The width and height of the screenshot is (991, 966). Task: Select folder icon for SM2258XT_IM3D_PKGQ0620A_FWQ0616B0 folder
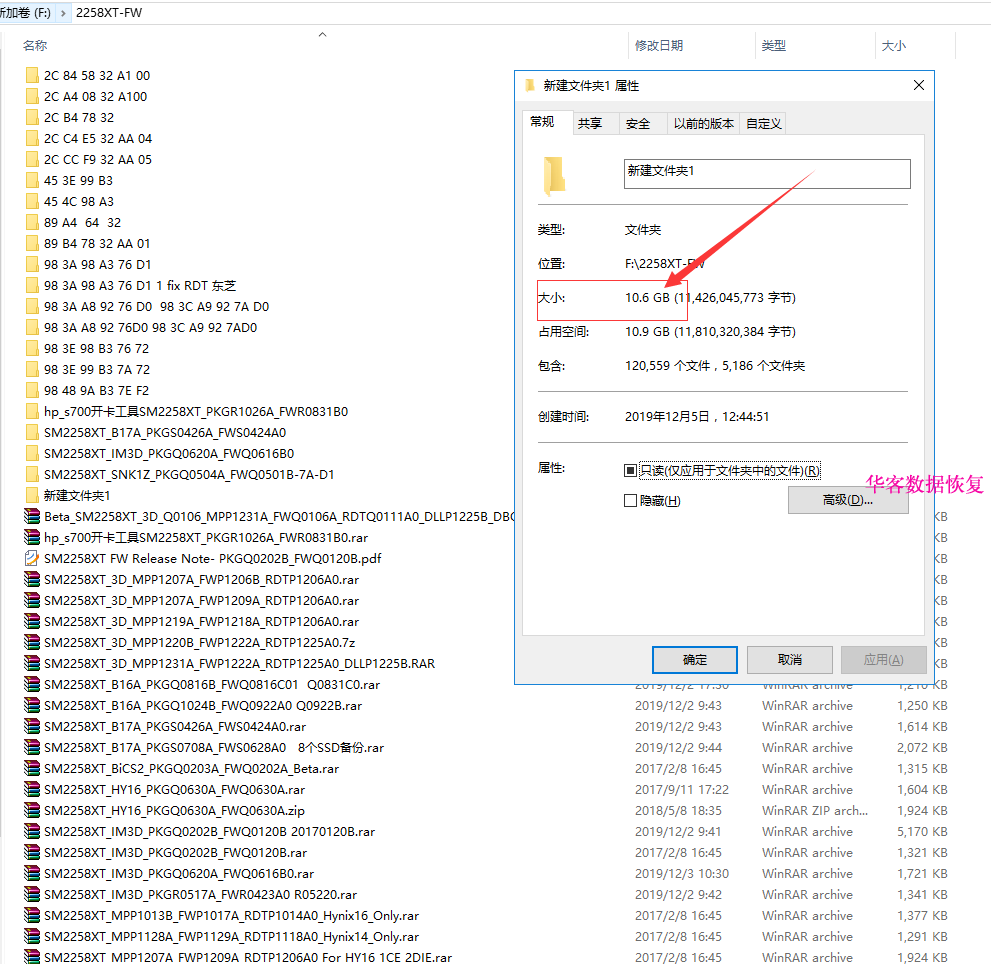[32, 453]
